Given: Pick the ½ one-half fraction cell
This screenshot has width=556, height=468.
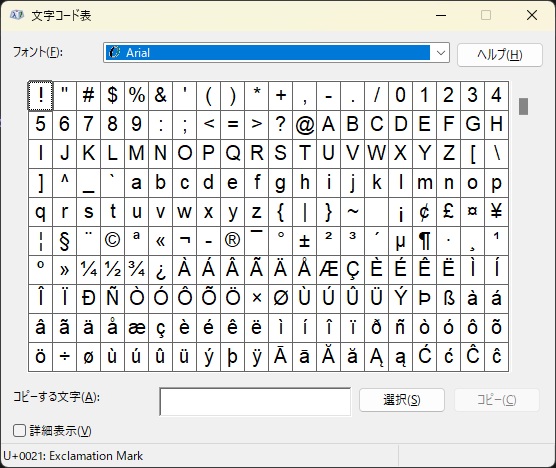Looking at the screenshot, I should click(112, 270).
